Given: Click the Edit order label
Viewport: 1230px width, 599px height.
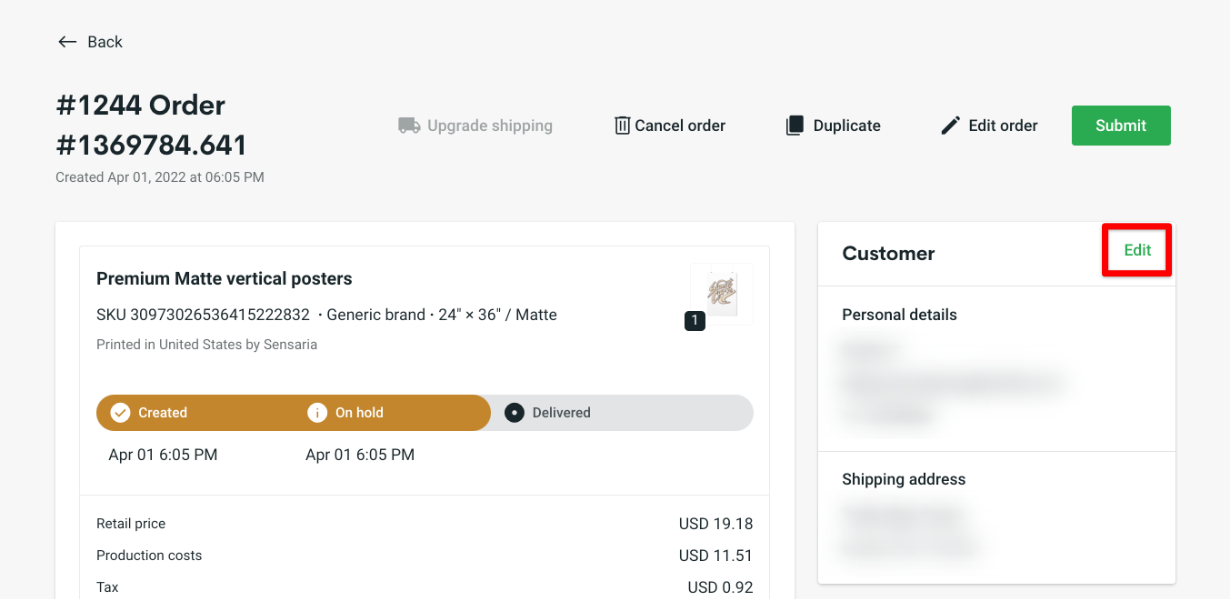Looking at the screenshot, I should 1003,126.
